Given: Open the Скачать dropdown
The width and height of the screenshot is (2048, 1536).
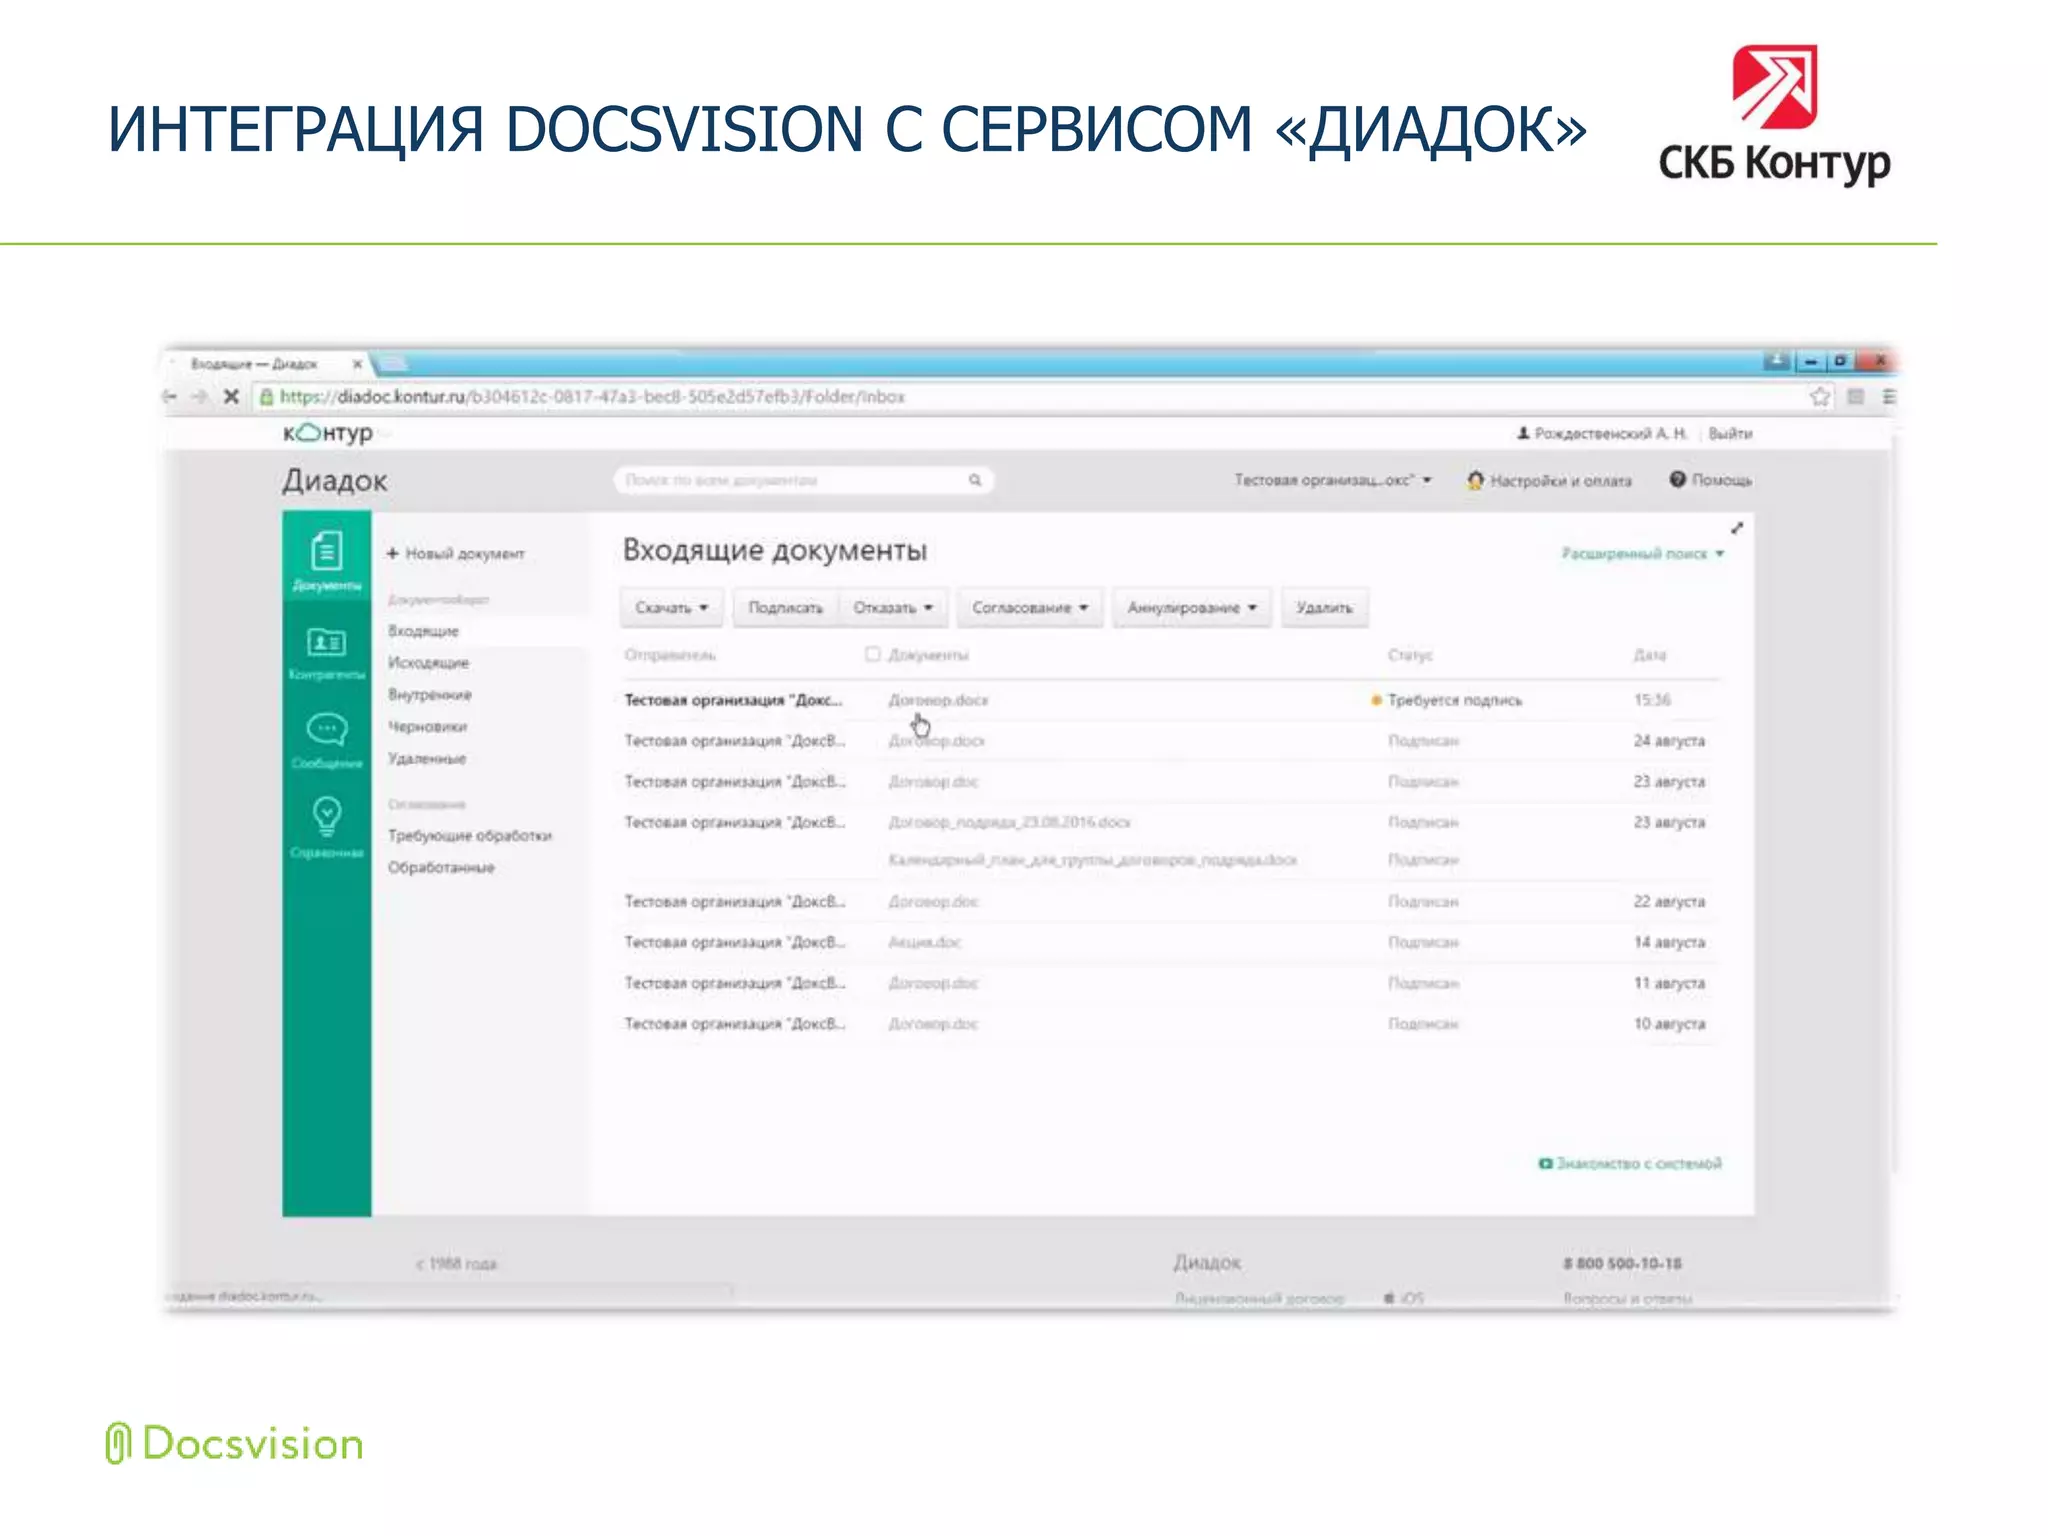Looking at the screenshot, I should click(x=672, y=607).
